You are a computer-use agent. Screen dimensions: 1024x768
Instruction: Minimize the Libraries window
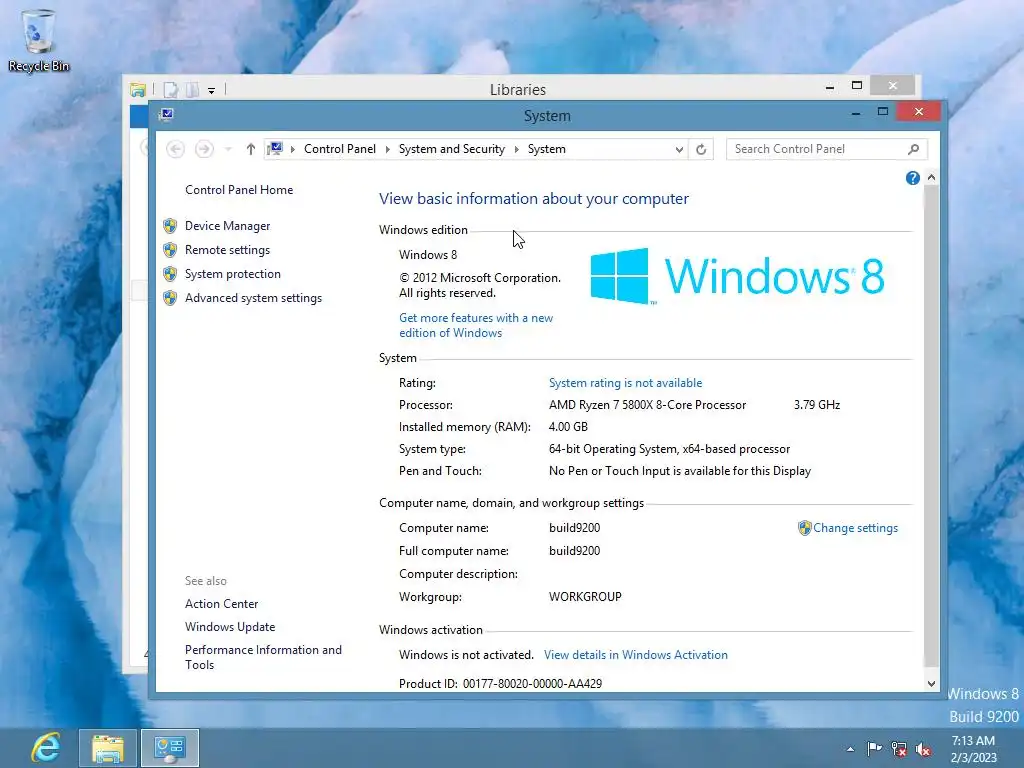[x=829, y=86]
